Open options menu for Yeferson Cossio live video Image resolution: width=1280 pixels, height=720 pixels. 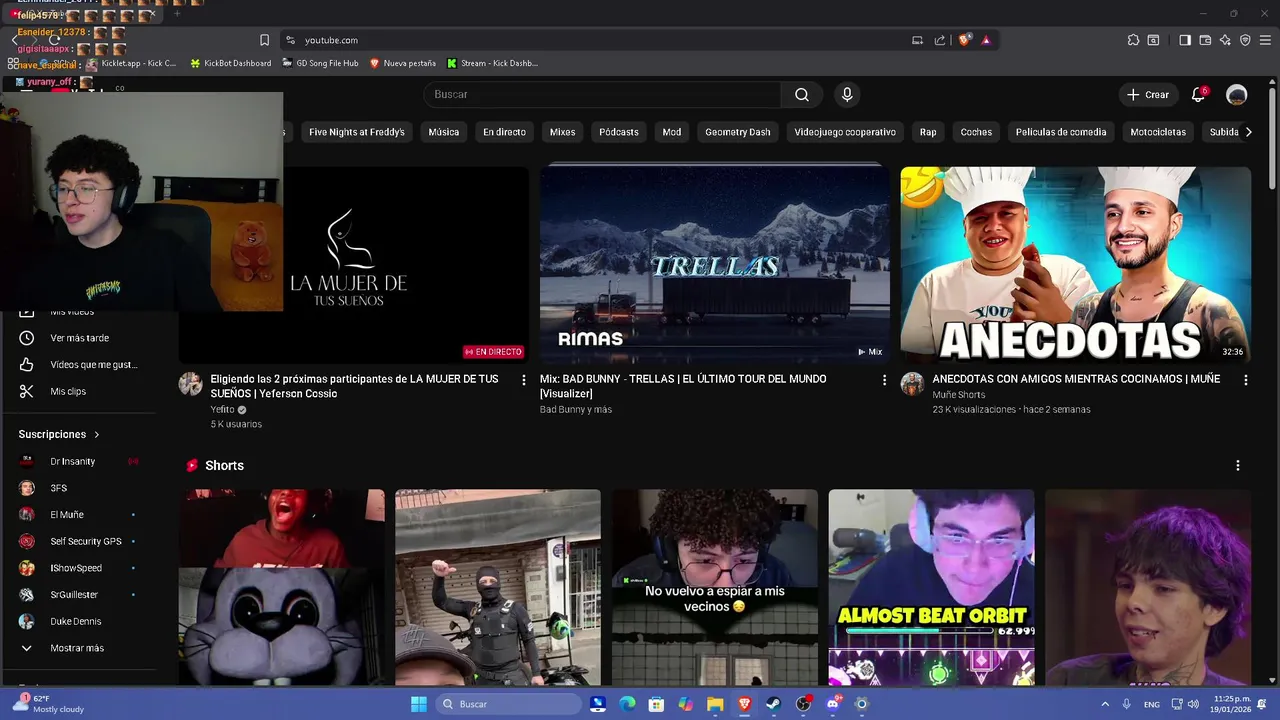pyautogui.click(x=523, y=380)
